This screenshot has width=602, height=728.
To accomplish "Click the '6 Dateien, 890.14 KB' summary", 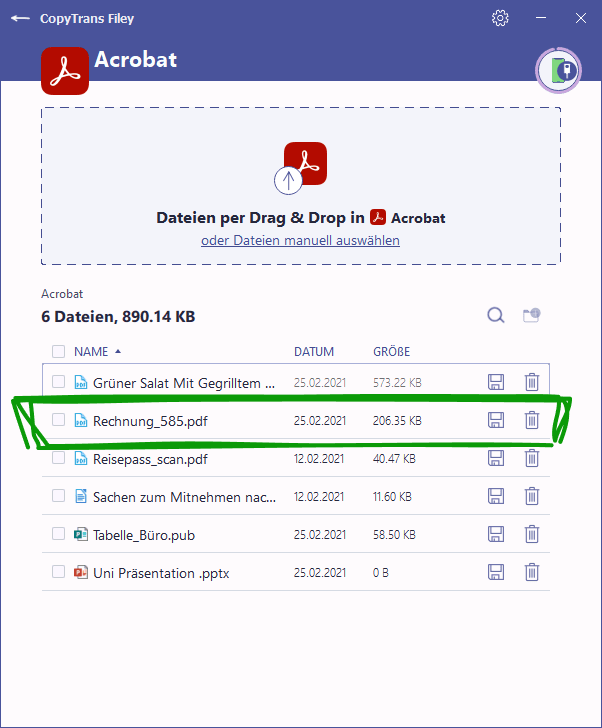I will click(118, 317).
